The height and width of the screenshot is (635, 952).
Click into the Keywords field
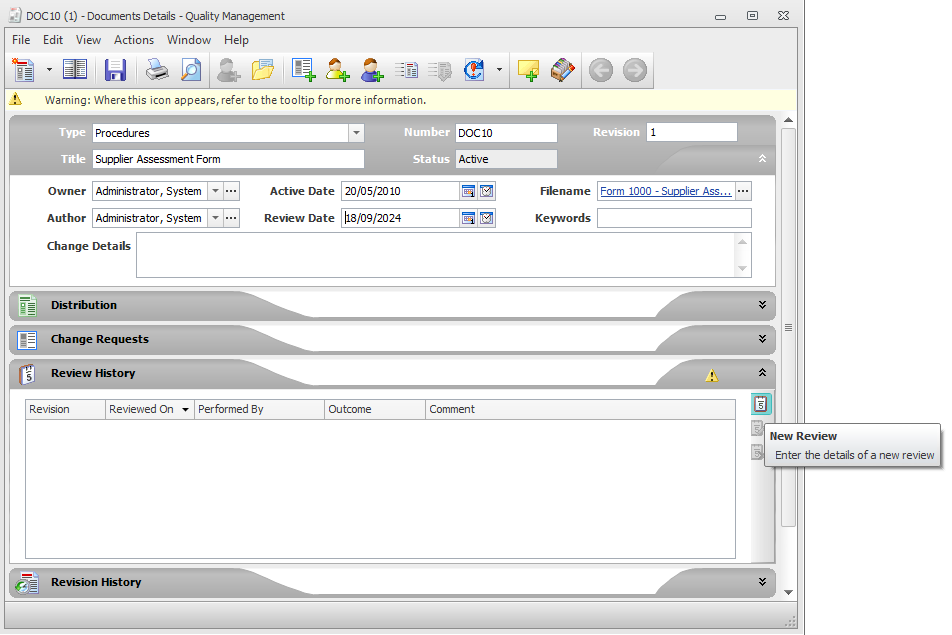pyautogui.click(x=673, y=218)
